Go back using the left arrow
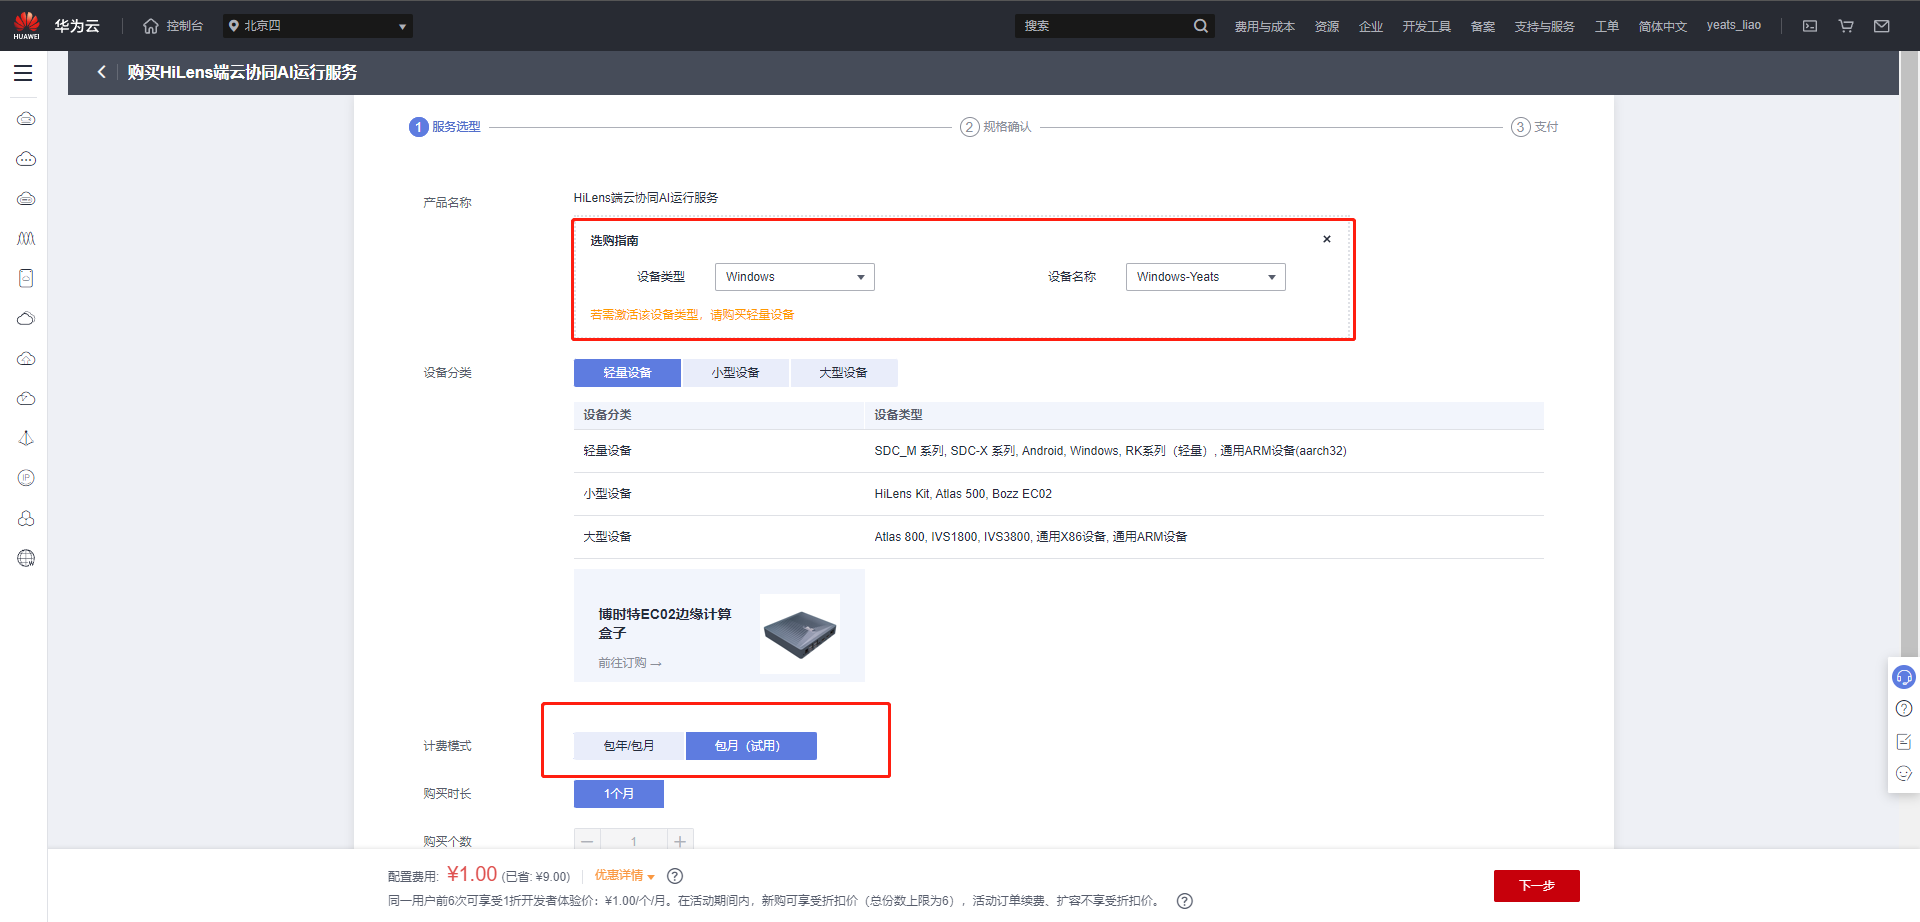Image resolution: width=1920 pixels, height=922 pixels. coord(101,72)
